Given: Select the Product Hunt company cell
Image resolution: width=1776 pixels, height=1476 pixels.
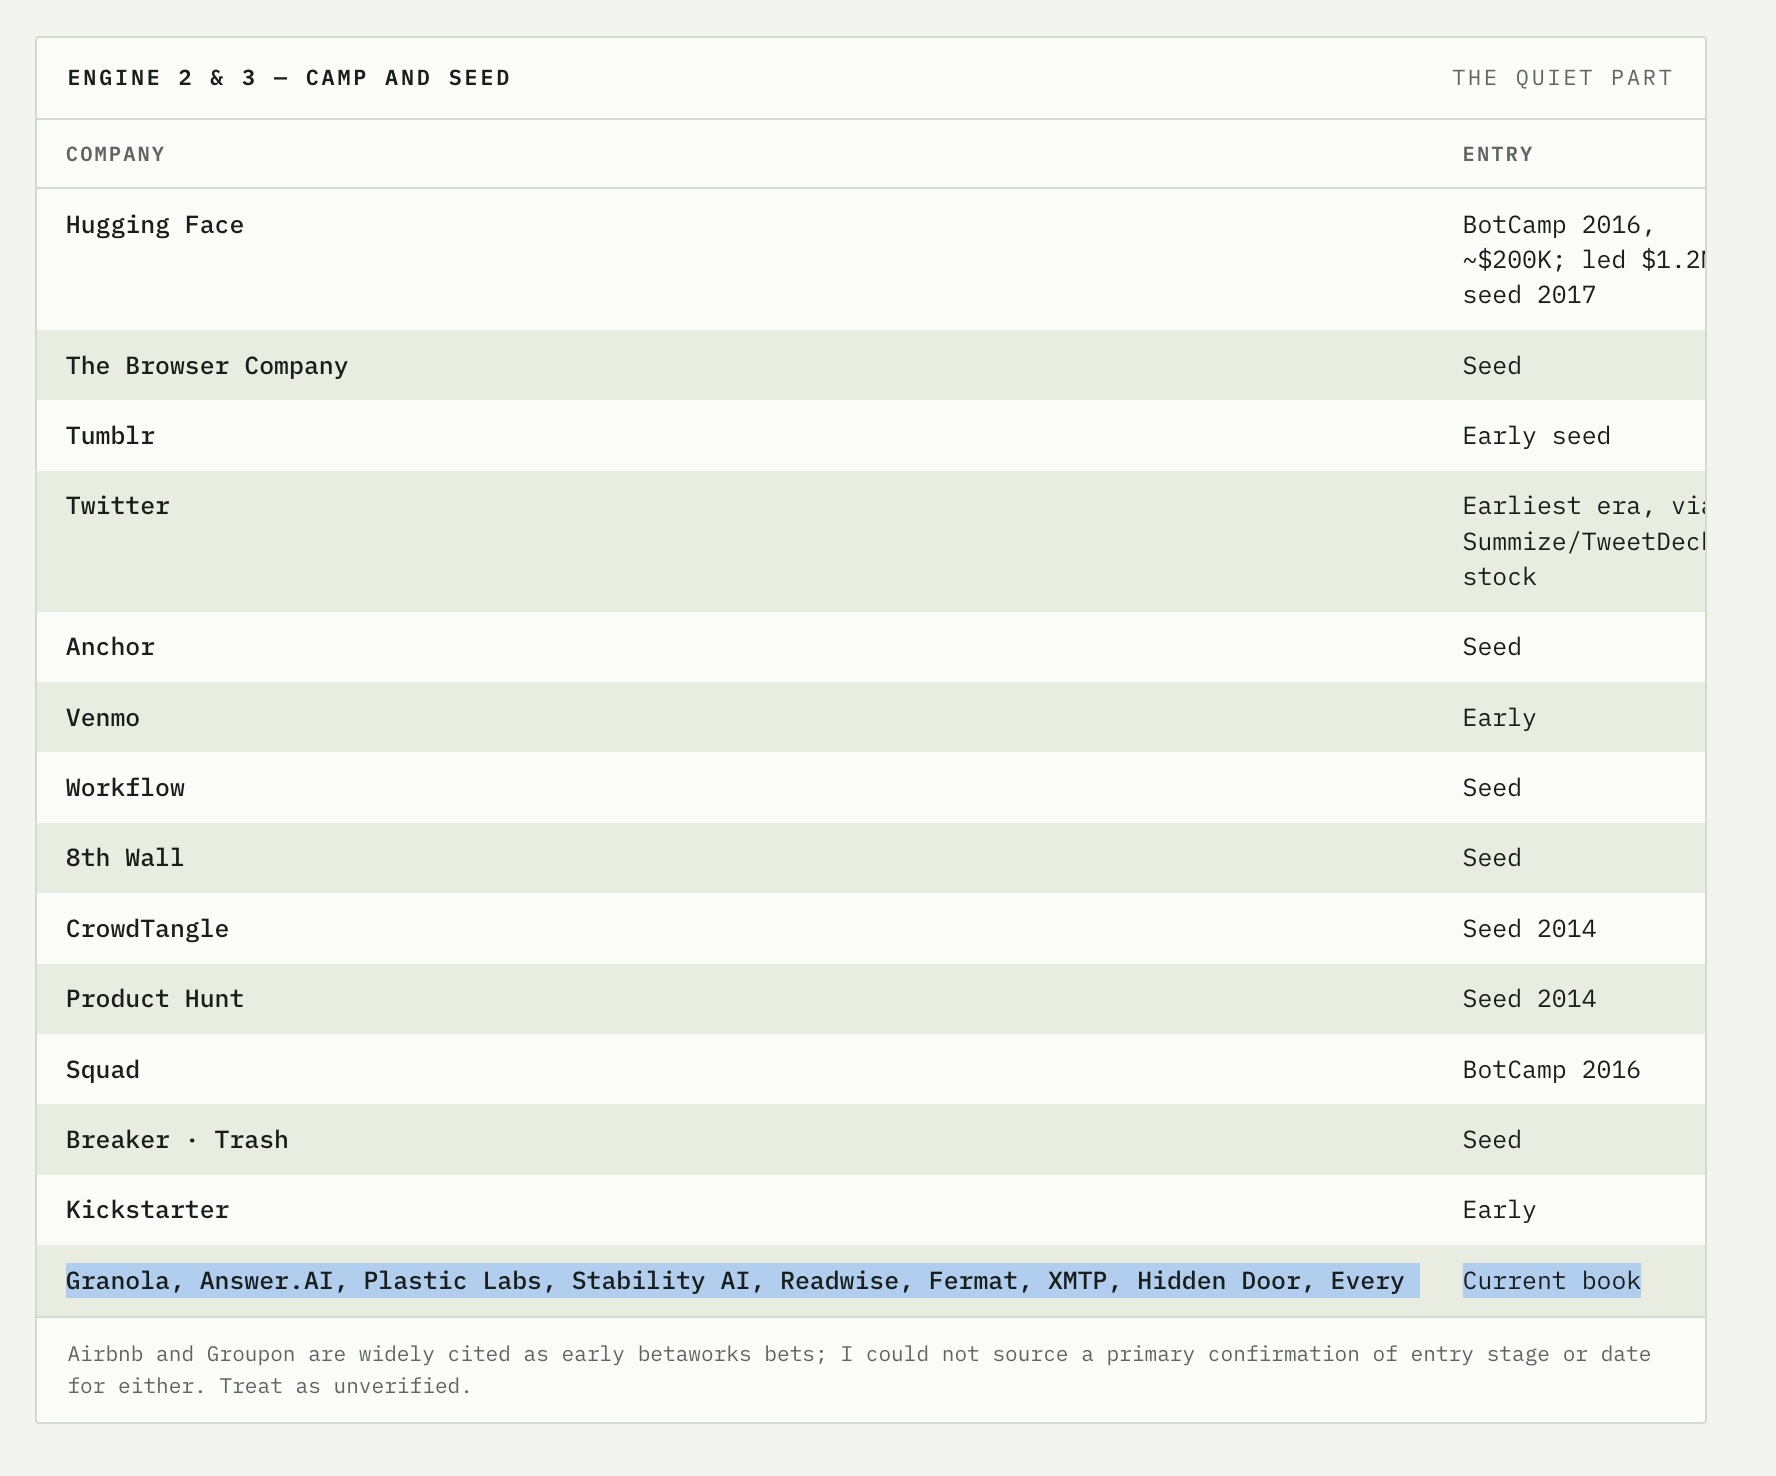Looking at the screenshot, I should tap(155, 999).
